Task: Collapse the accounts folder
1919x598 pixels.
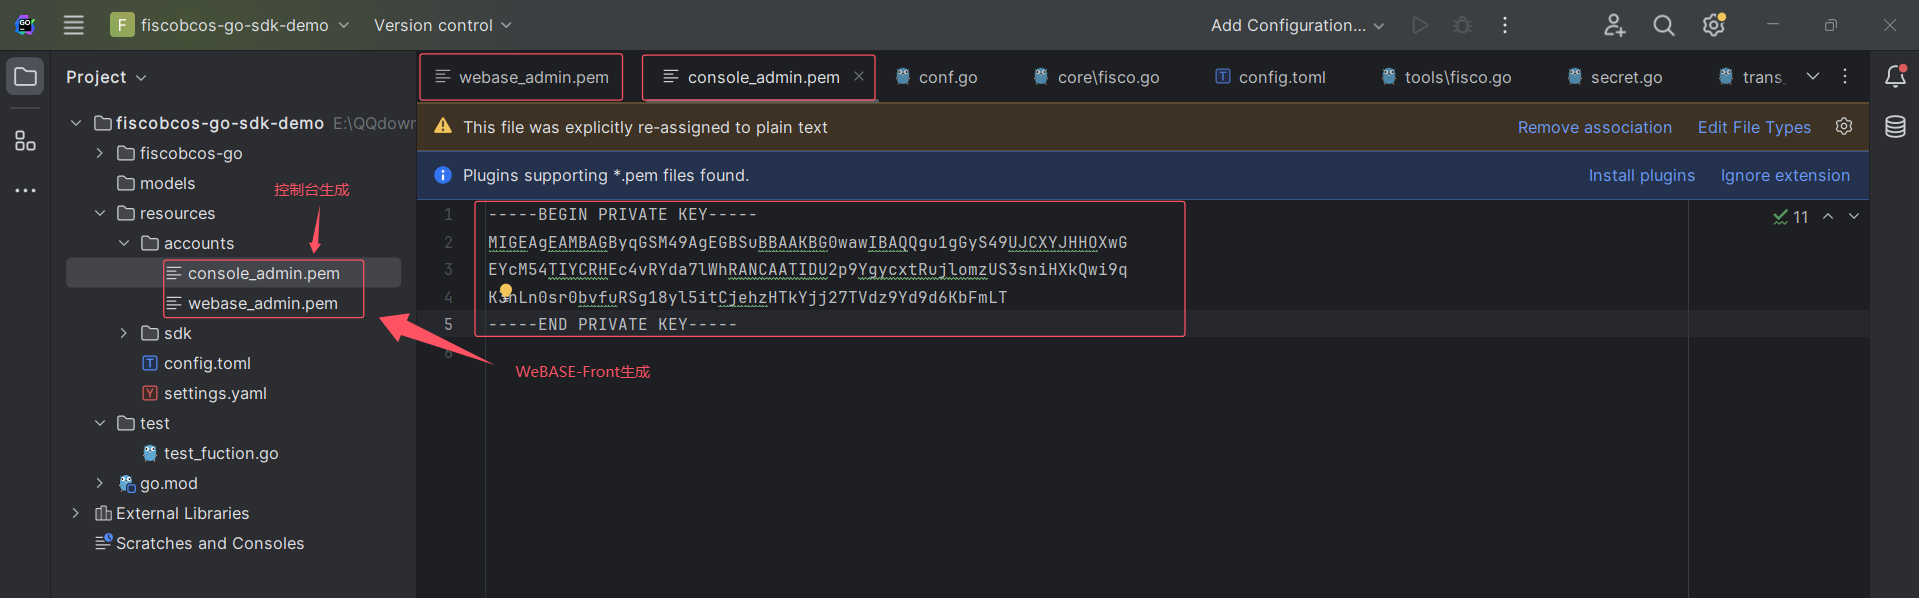Action: pyautogui.click(x=124, y=243)
